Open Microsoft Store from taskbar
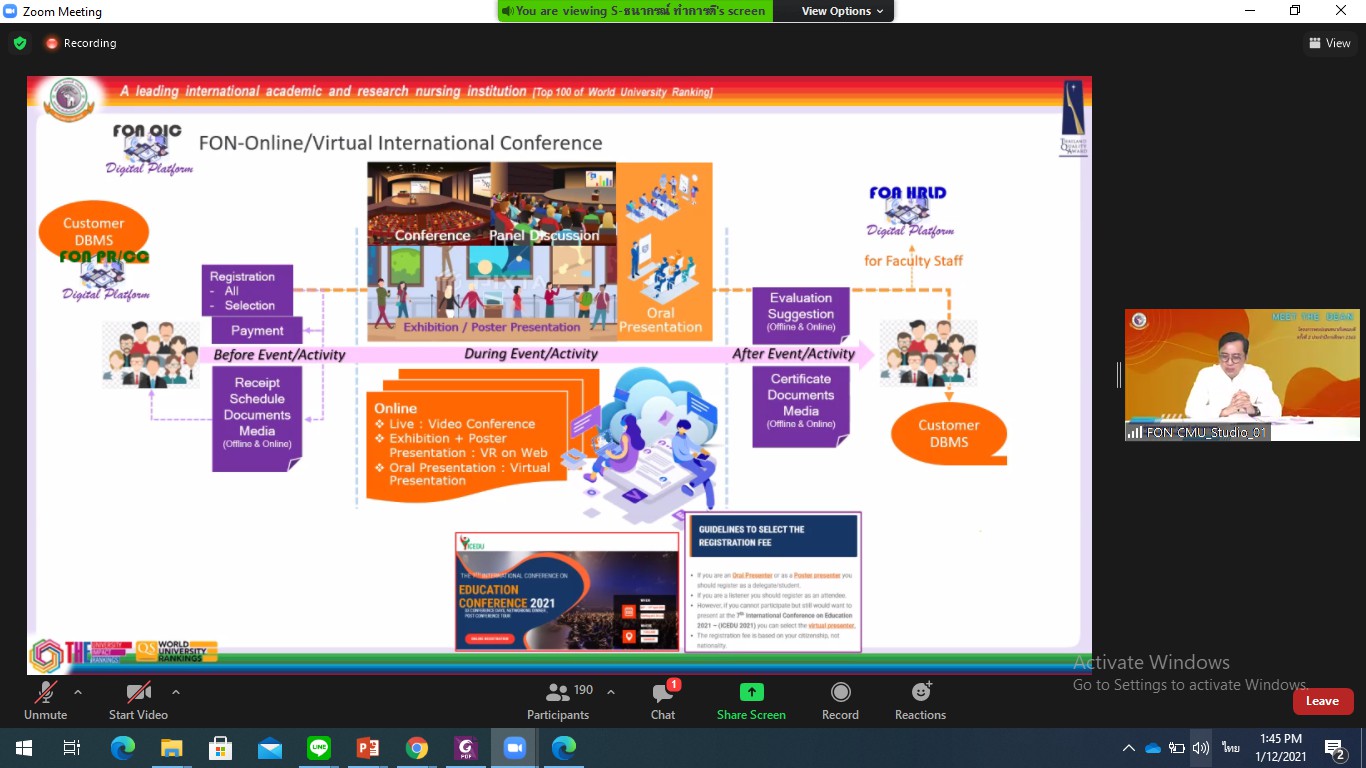Screen dimensions: 1366x768 (x=221, y=748)
